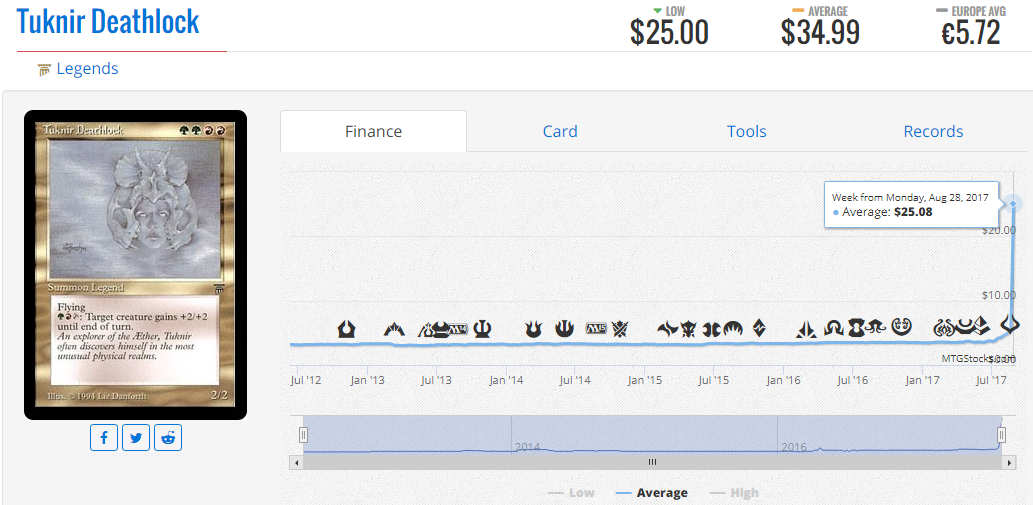Open the Tools tab
The width and height of the screenshot is (1033, 505).
coord(746,131)
